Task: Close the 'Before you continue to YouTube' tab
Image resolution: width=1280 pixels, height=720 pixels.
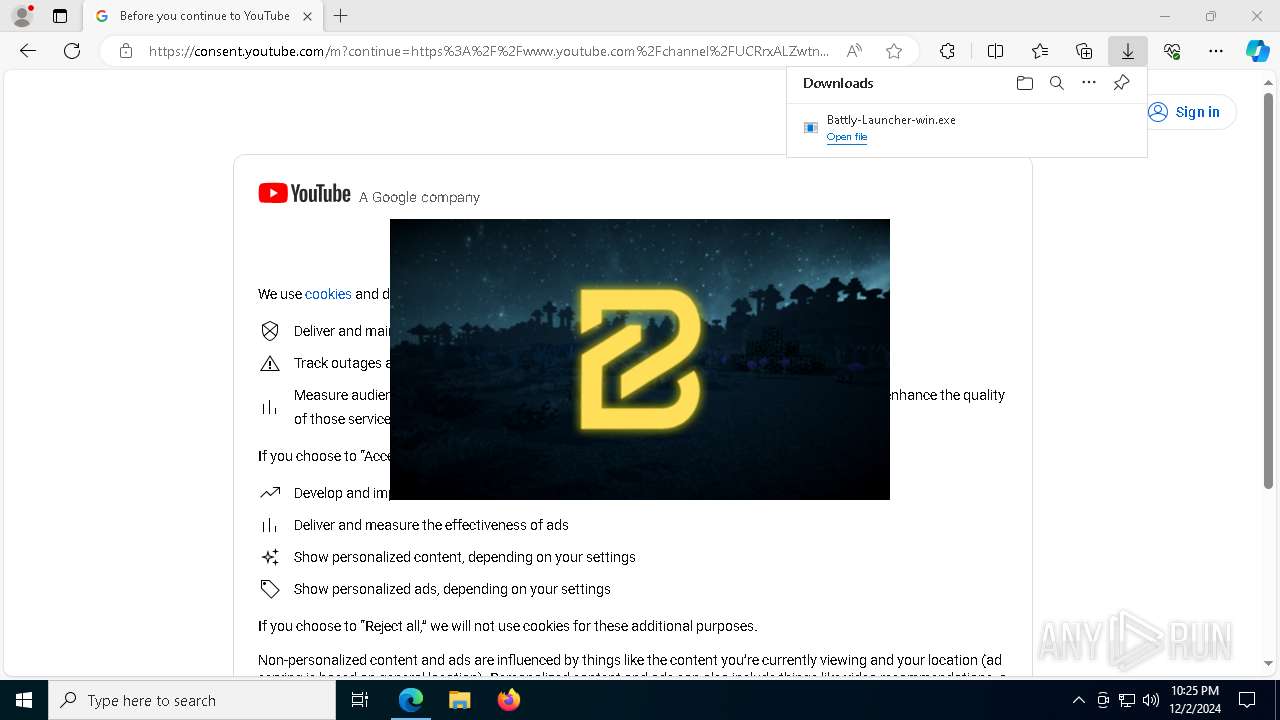Action: (307, 16)
